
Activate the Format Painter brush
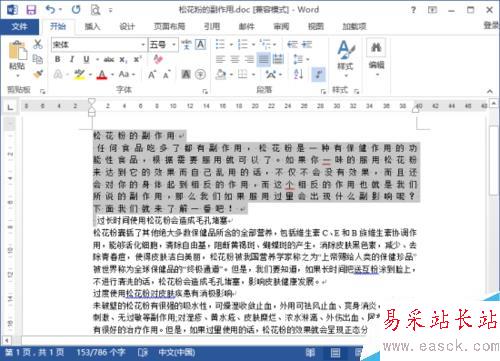[x=38, y=74]
